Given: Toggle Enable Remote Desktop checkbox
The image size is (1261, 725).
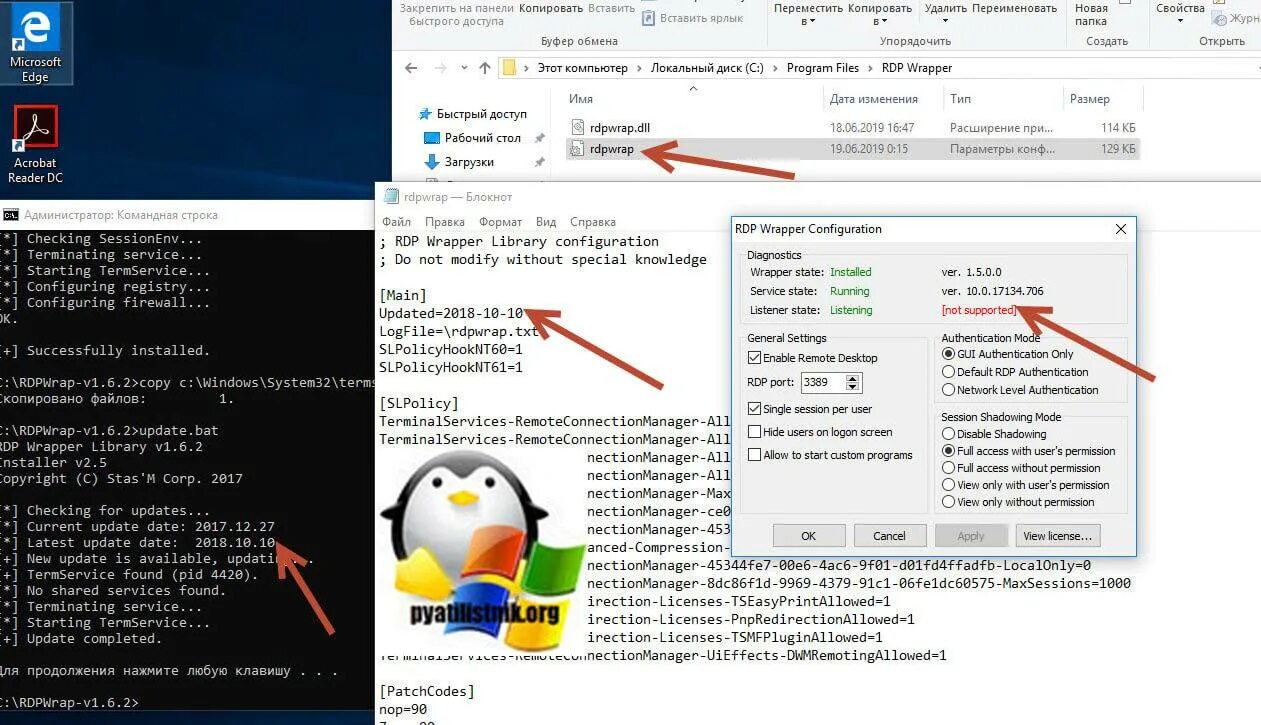Looking at the screenshot, I should tap(755, 358).
